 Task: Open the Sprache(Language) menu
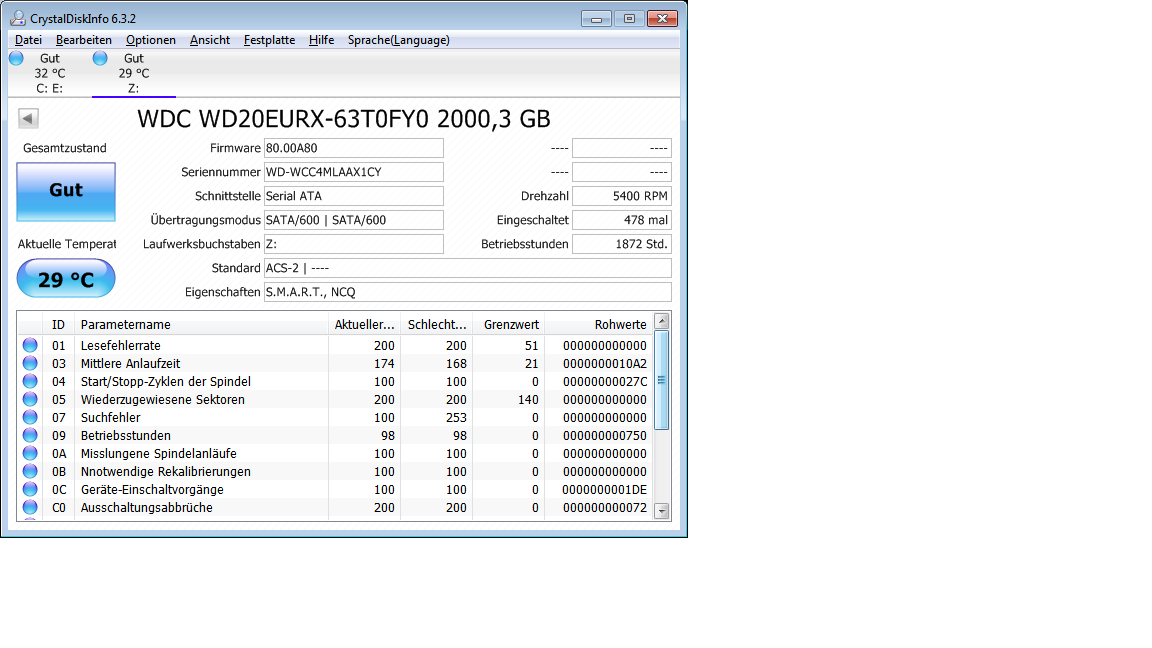(x=398, y=40)
